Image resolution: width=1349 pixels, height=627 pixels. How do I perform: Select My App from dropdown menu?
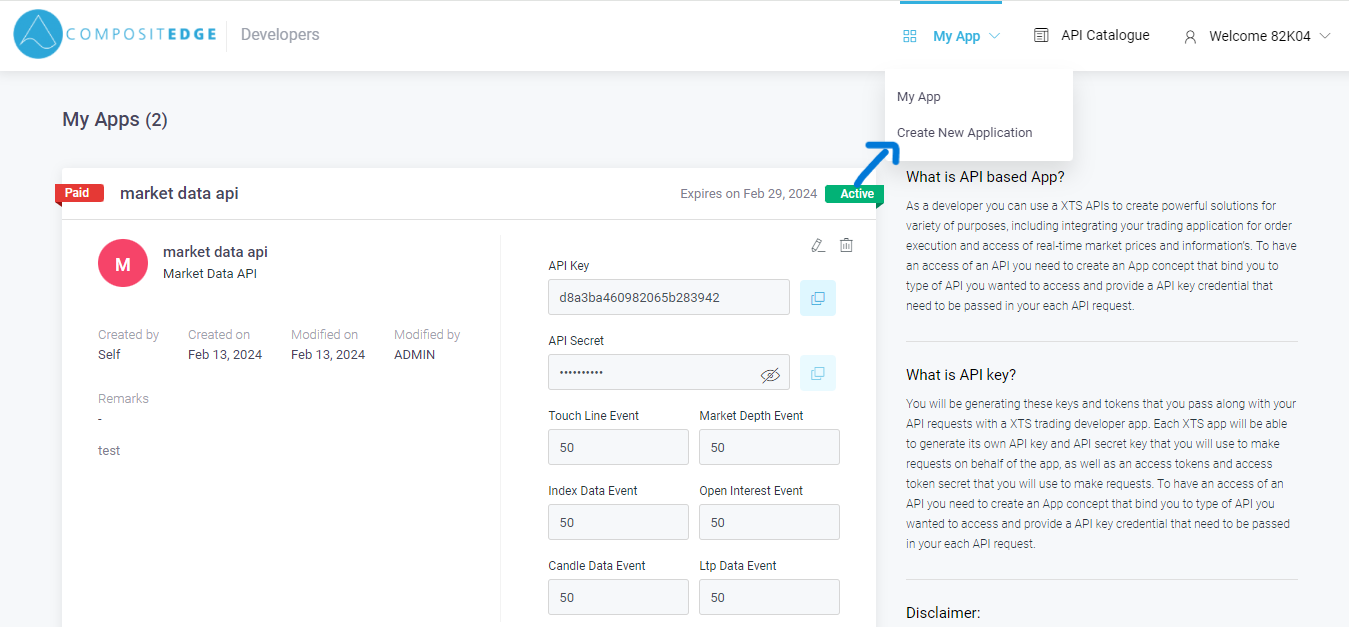(x=918, y=97)
